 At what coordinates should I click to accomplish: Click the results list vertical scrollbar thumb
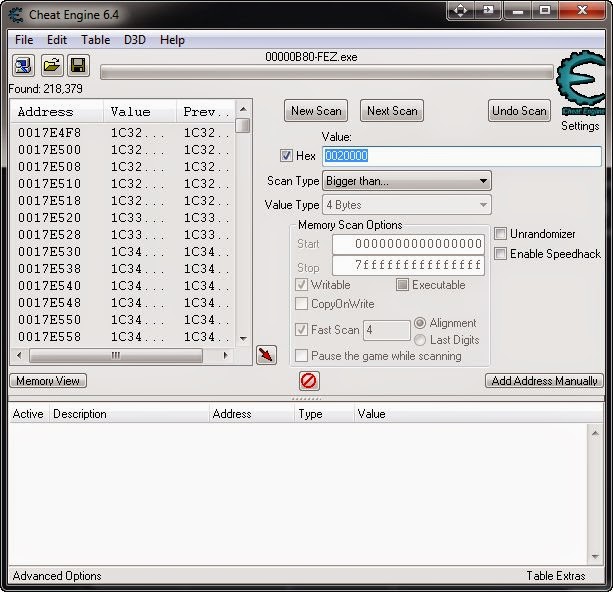tap(243, 126)
